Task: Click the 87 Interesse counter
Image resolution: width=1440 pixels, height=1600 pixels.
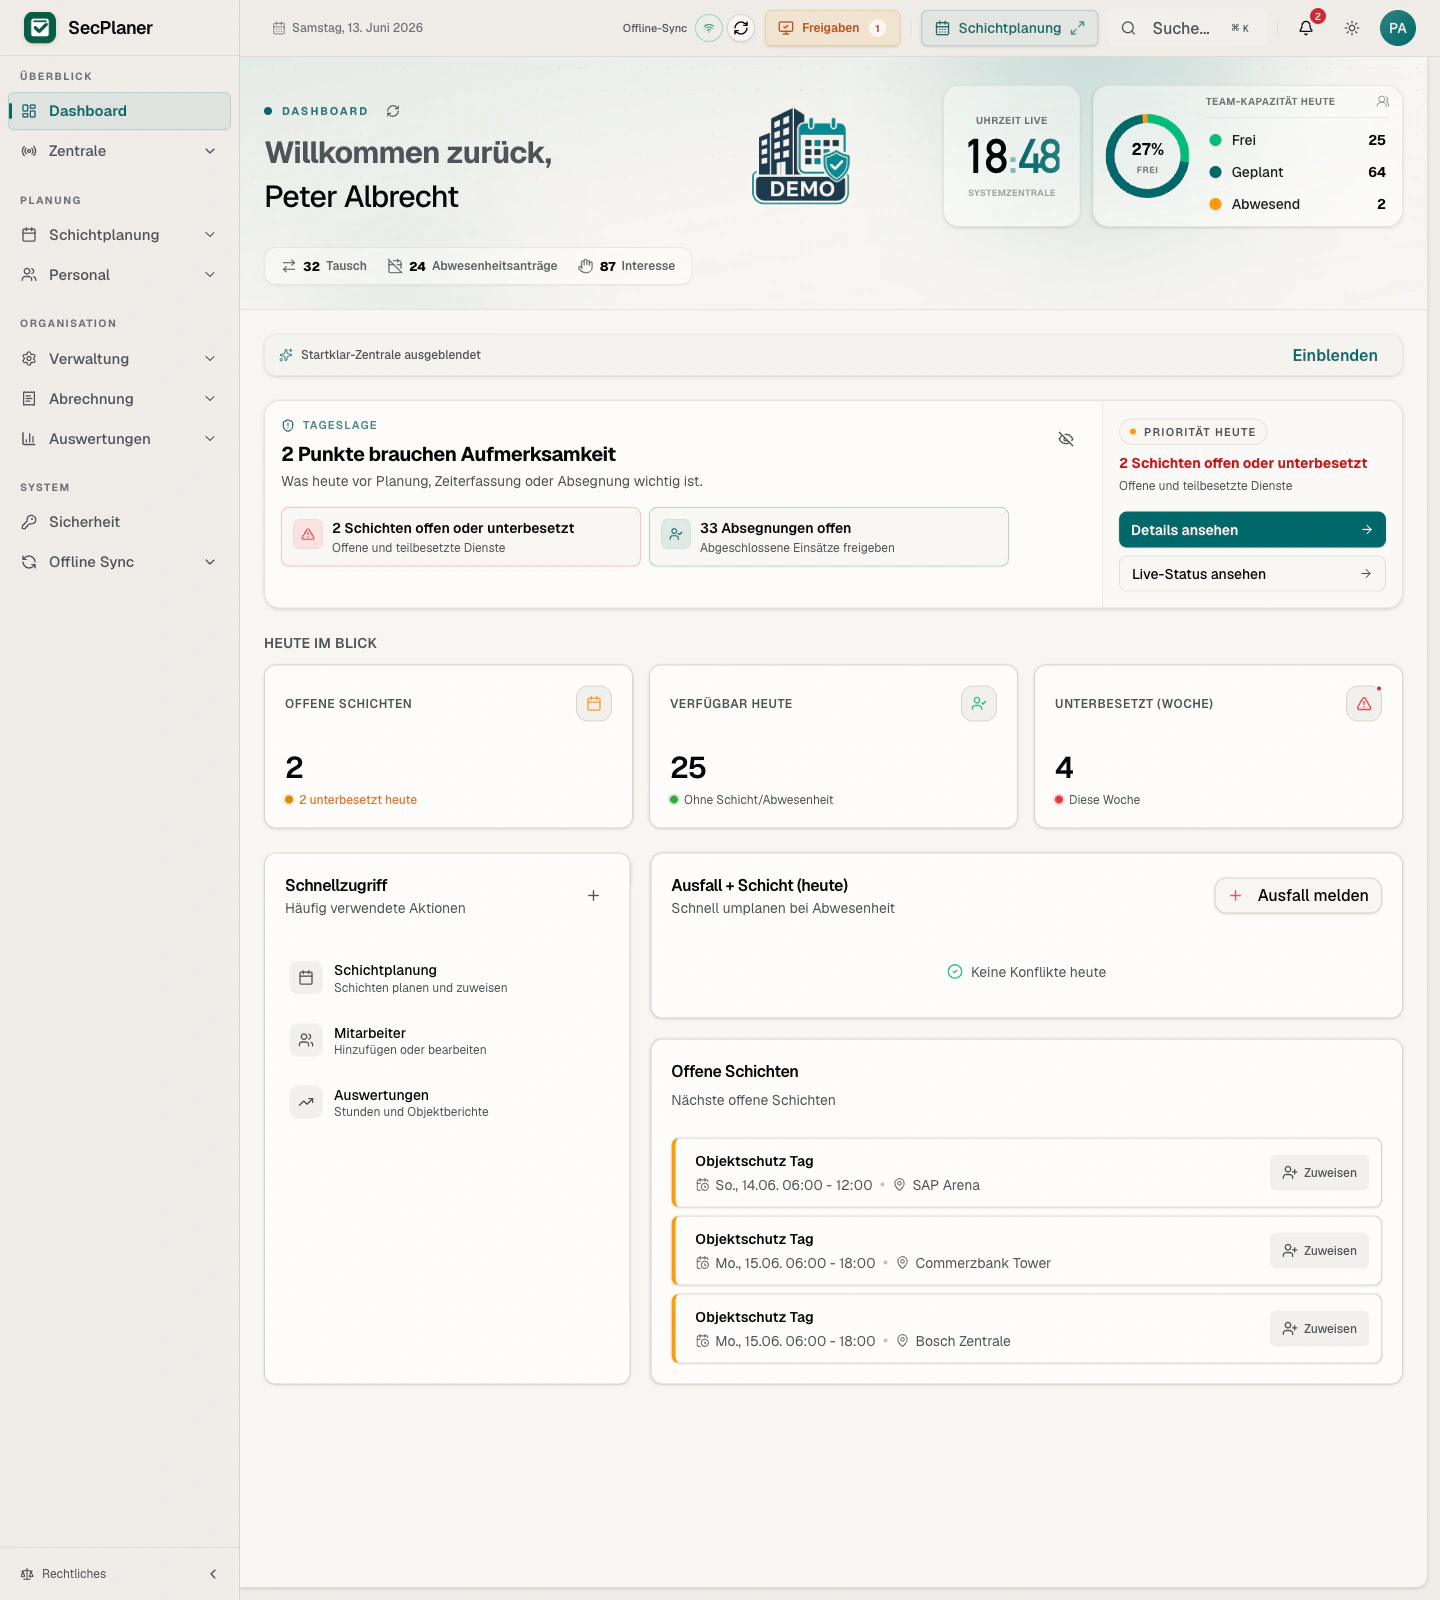Action: 626,266
